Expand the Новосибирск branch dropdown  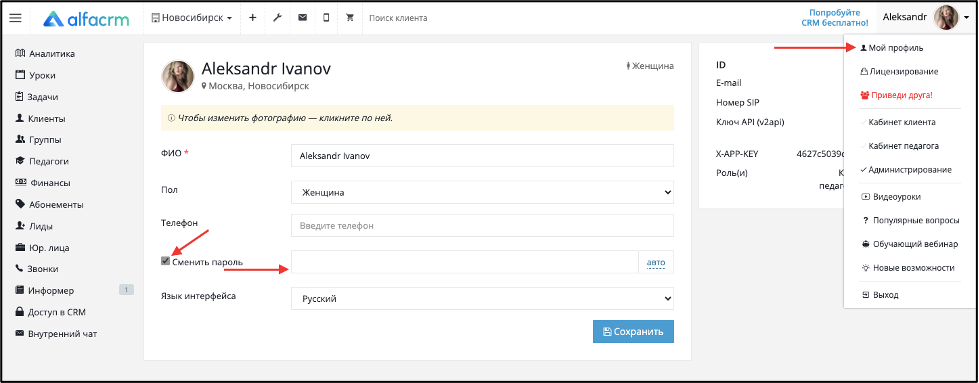pos(192,18)
